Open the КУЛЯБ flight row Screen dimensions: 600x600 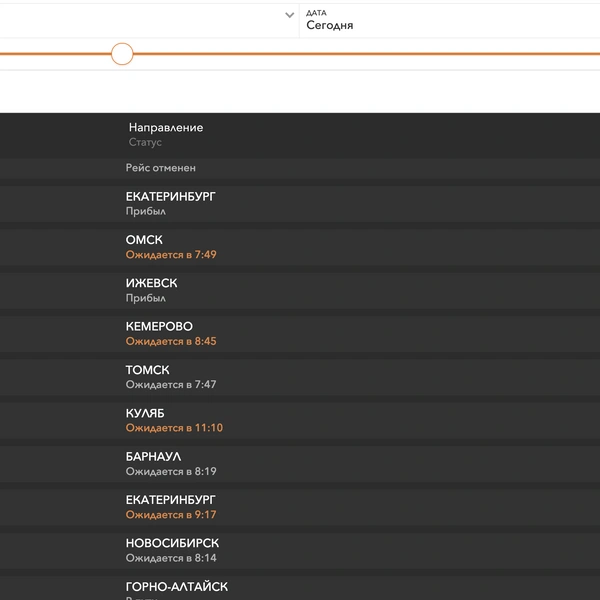pyautogui.click(x=300, y=421)
